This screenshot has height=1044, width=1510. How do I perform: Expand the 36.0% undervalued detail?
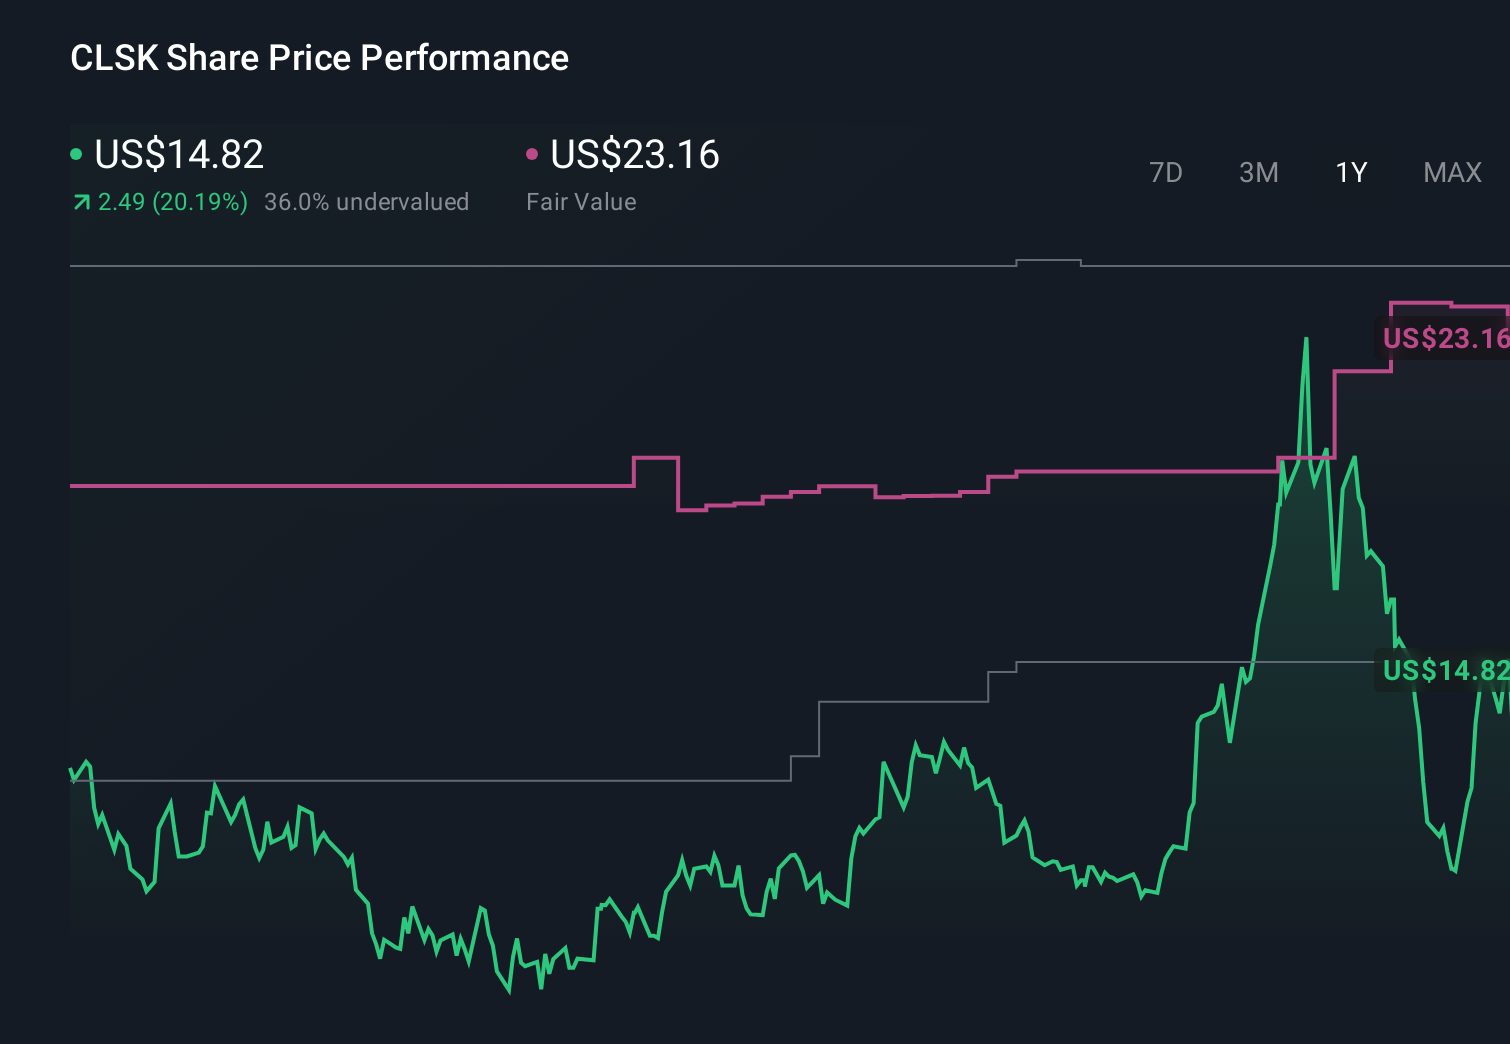[366, 202]
